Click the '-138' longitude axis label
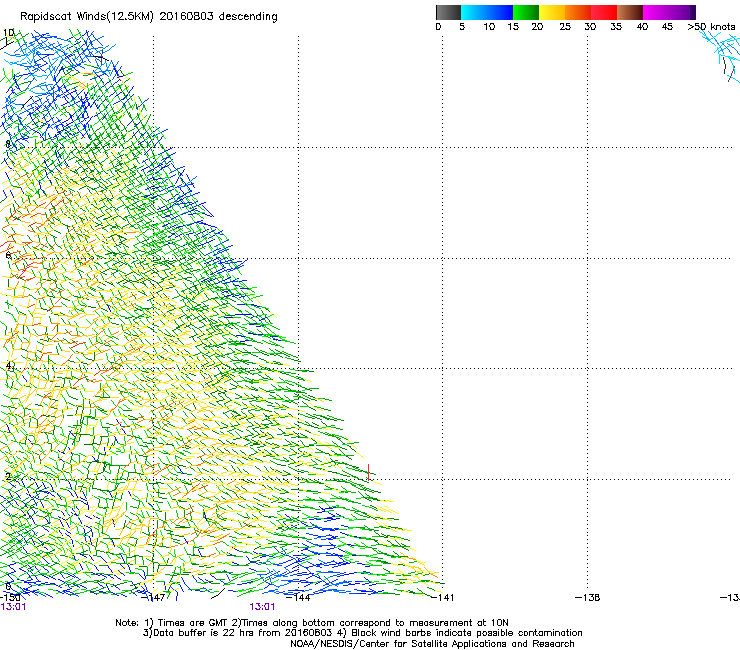The image size is (740, 650). tap(588, 598)
